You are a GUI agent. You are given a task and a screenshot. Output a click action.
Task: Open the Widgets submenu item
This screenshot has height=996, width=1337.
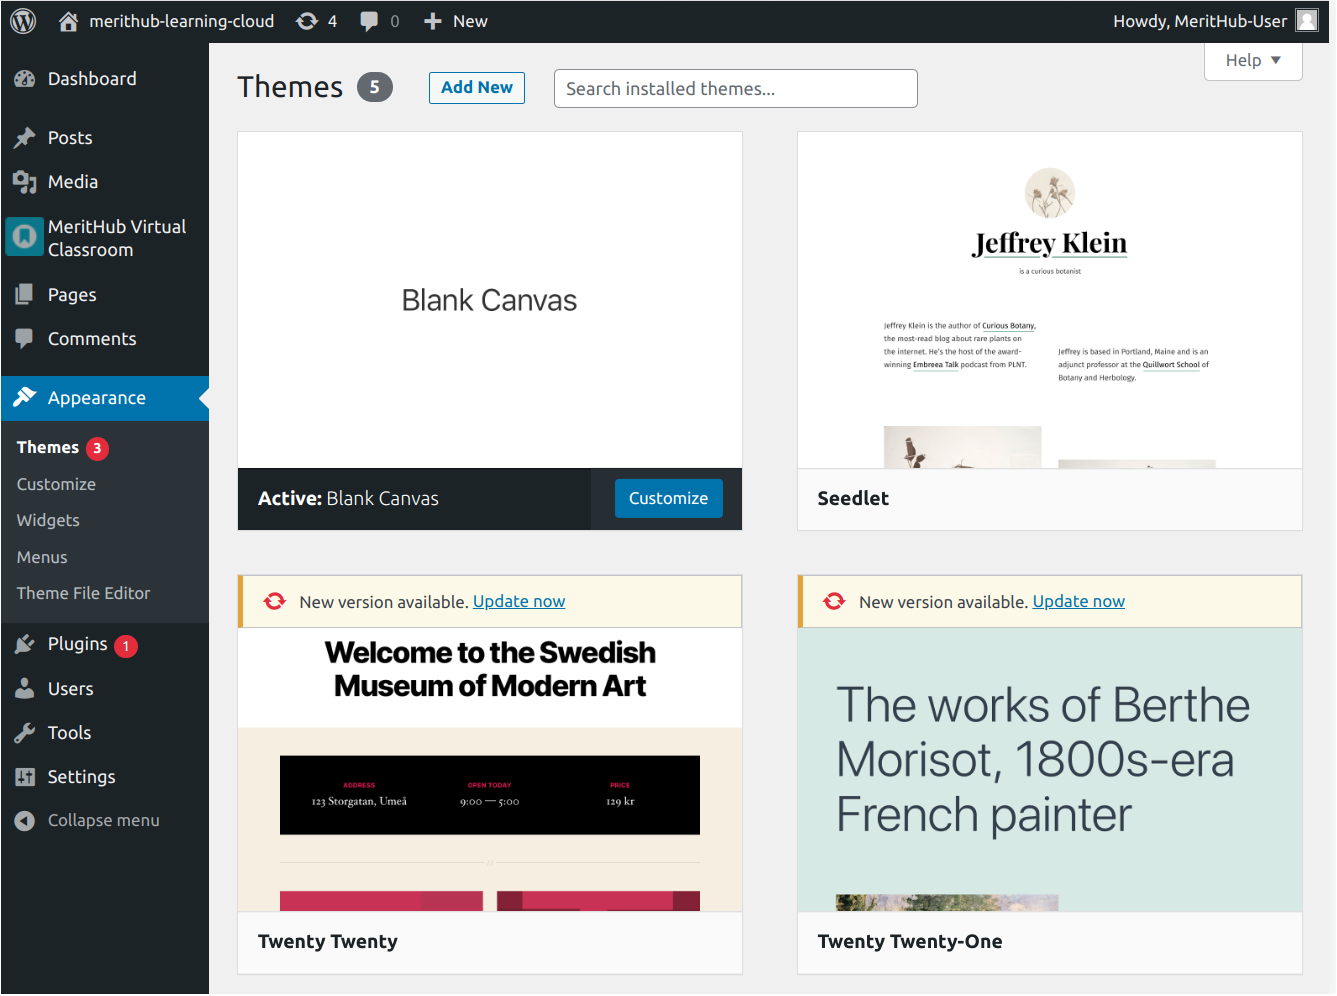(48, 520)
